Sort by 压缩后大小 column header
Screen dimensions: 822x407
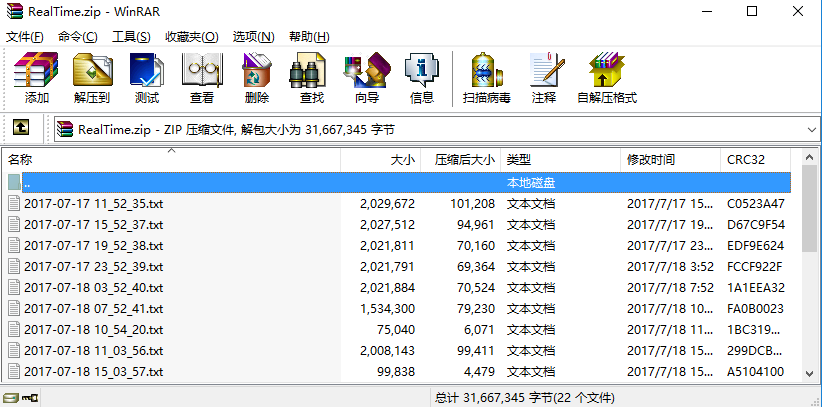pos(461,160)
